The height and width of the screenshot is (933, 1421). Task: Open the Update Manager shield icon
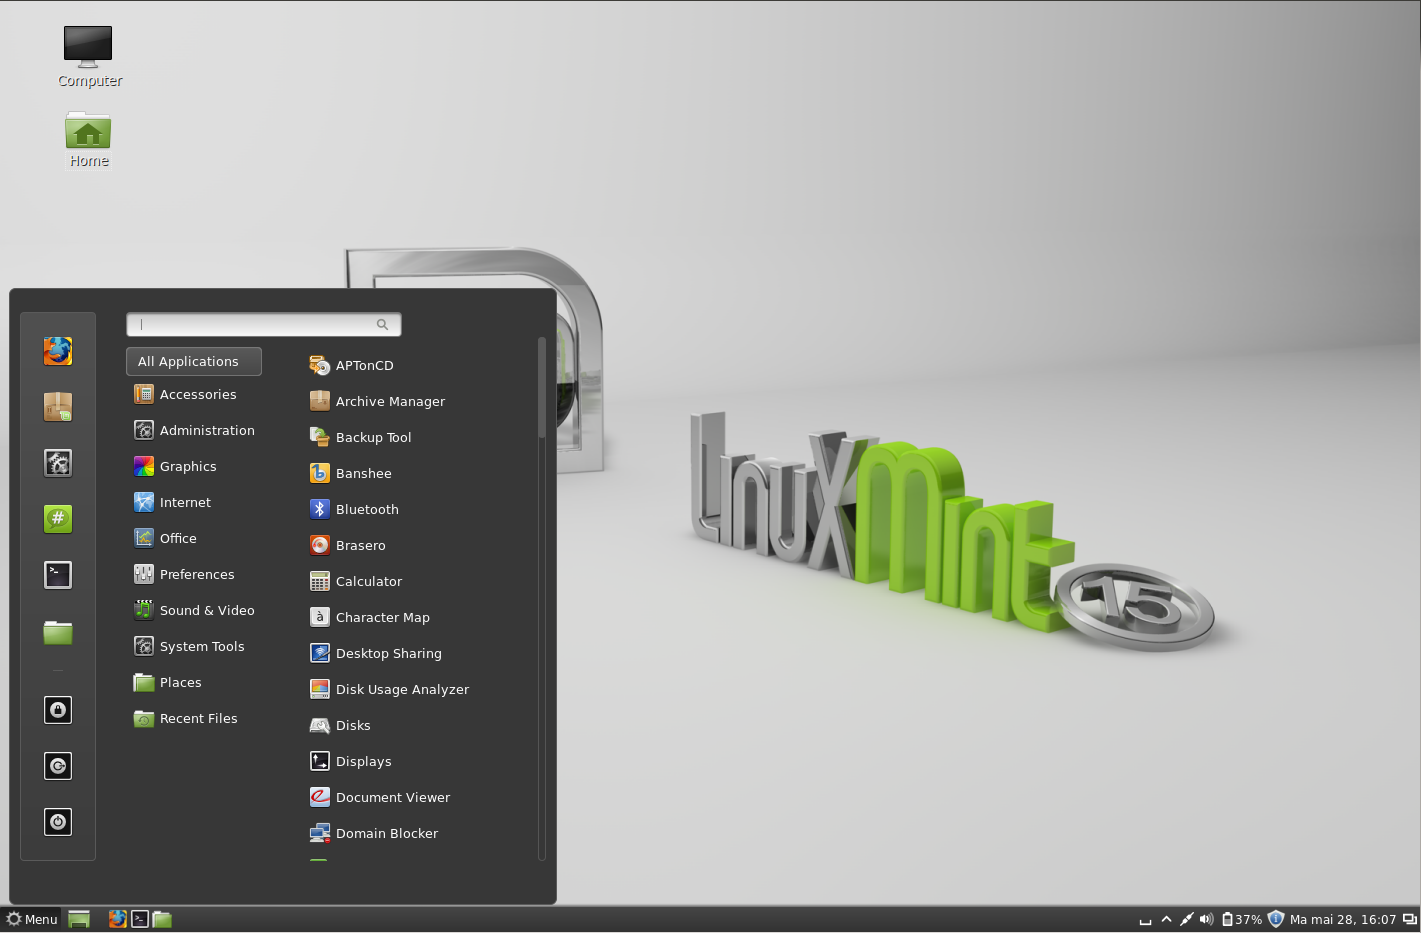[x=1275, y=919]
